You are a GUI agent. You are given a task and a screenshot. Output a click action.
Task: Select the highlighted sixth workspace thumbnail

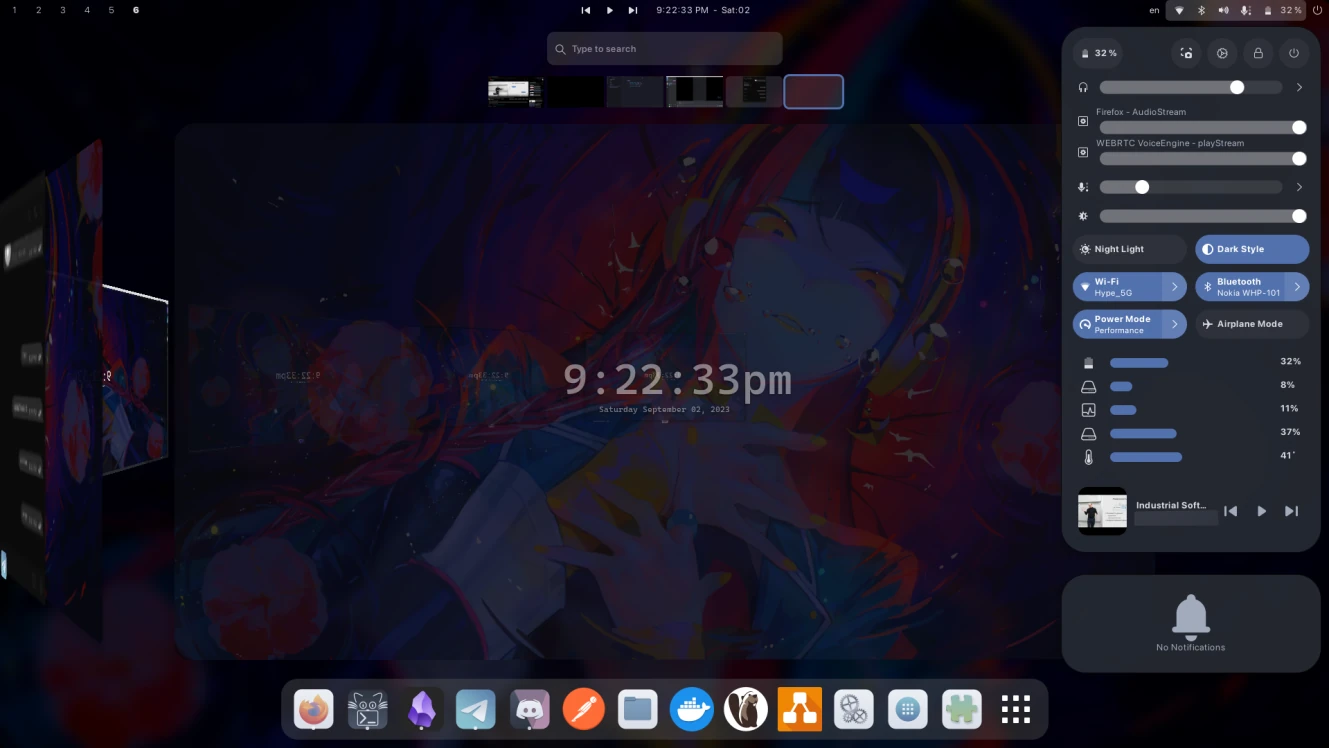[x=813, y=91]
